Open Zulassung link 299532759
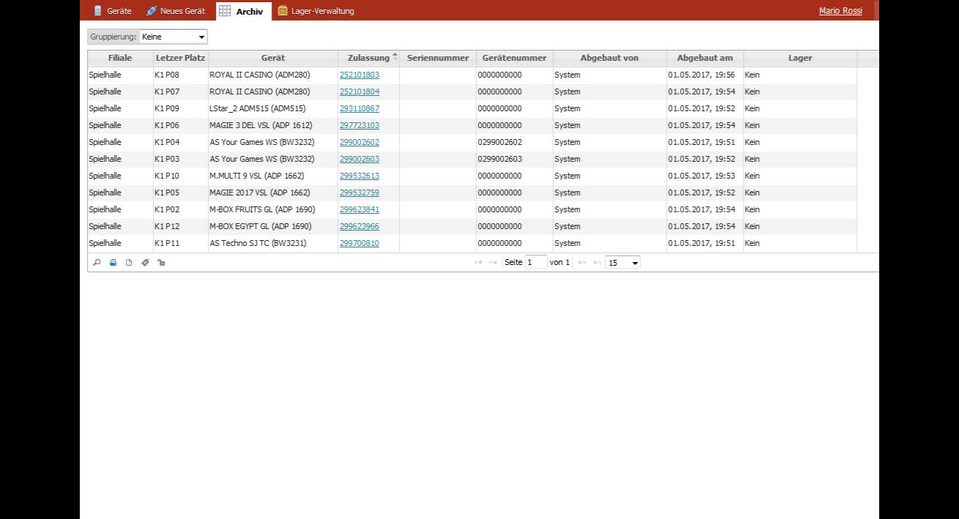959x519 pixels. tap(359, 193)
